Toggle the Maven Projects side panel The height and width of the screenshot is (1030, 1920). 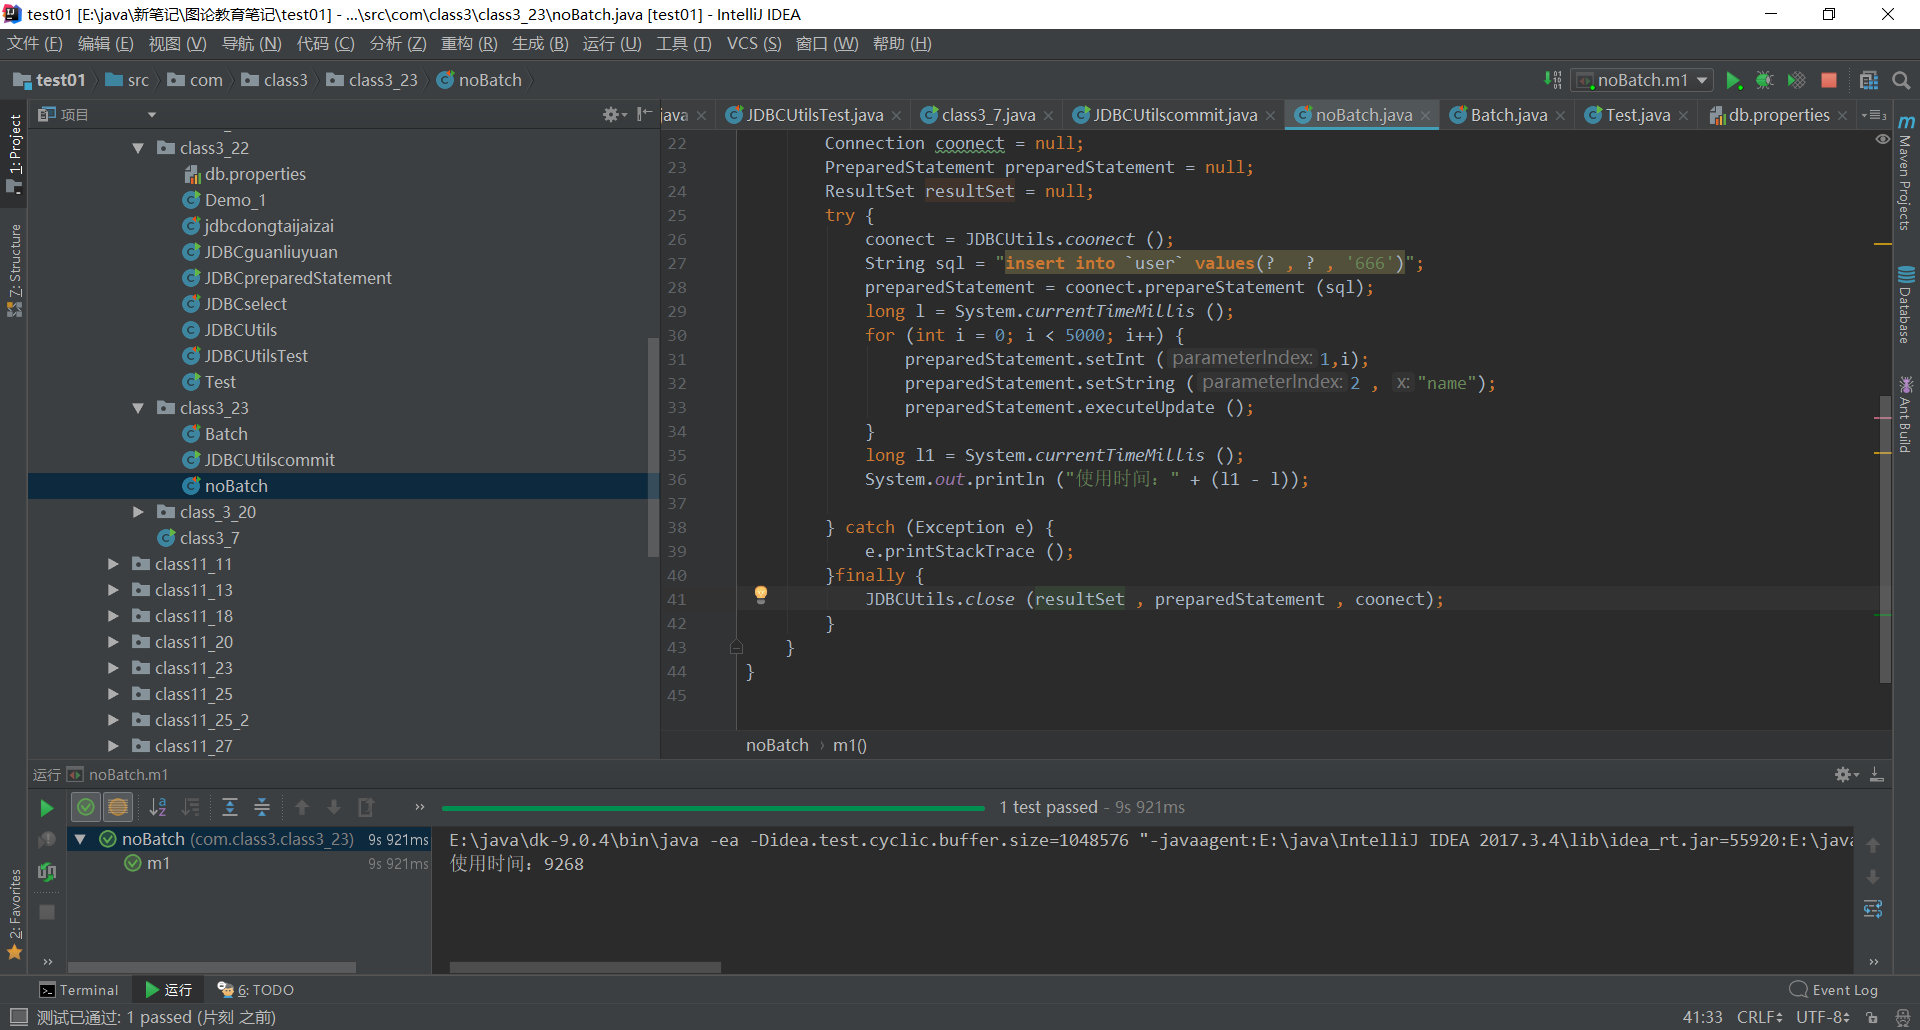(x=1905, y=173)
